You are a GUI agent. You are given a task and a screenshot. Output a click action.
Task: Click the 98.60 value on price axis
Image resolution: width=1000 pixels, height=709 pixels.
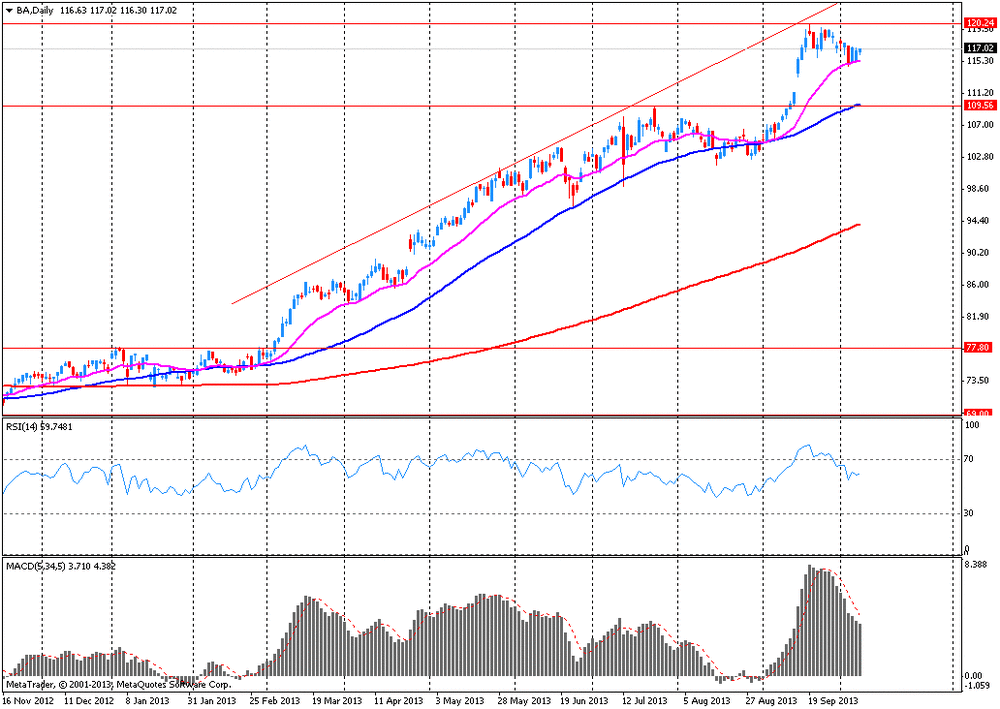coord(980,189)
